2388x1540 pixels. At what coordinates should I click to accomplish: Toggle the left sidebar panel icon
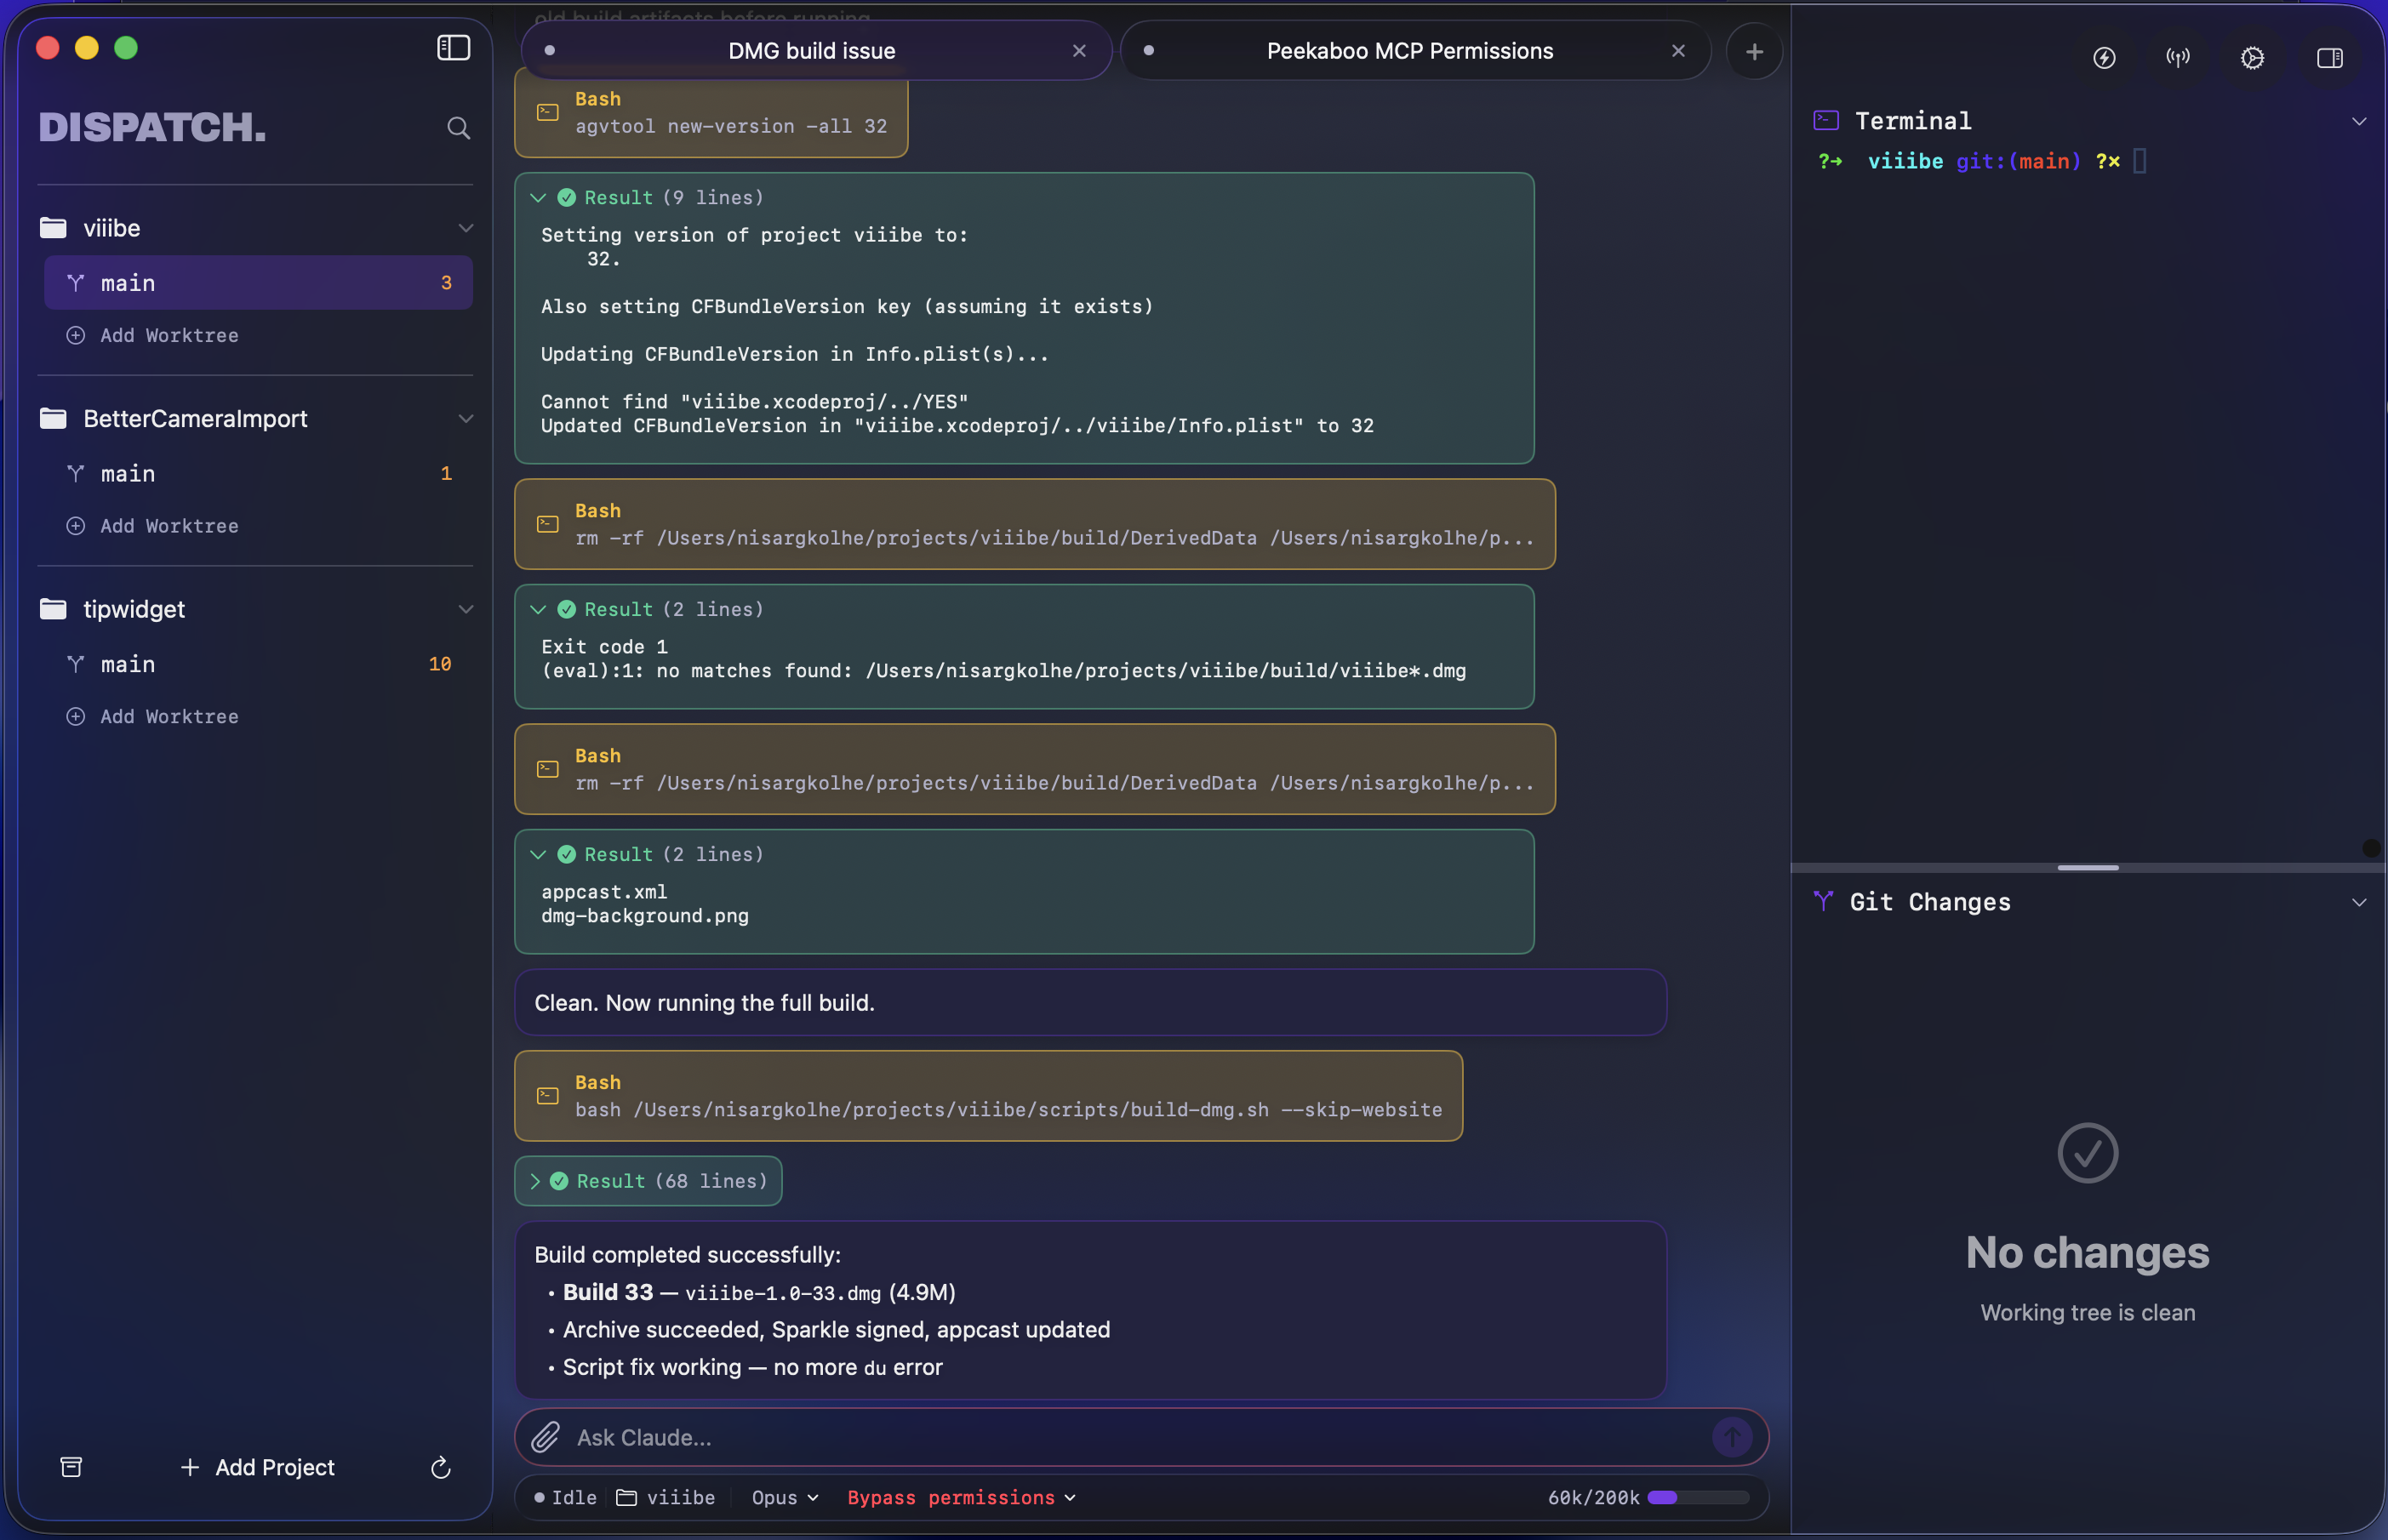tap(452, 47)
